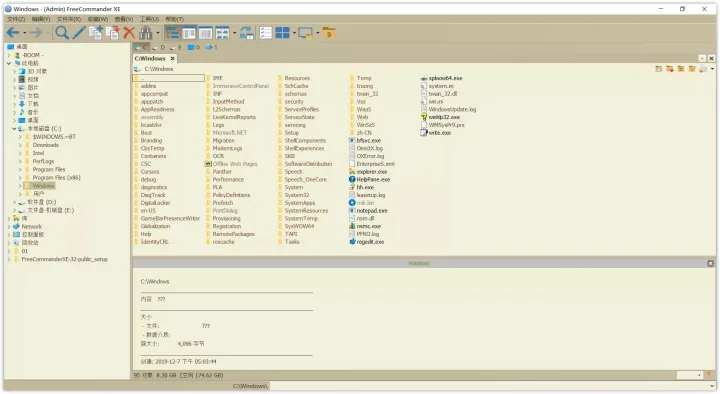Open the magnifying glass search tool

tap(62, 33)
